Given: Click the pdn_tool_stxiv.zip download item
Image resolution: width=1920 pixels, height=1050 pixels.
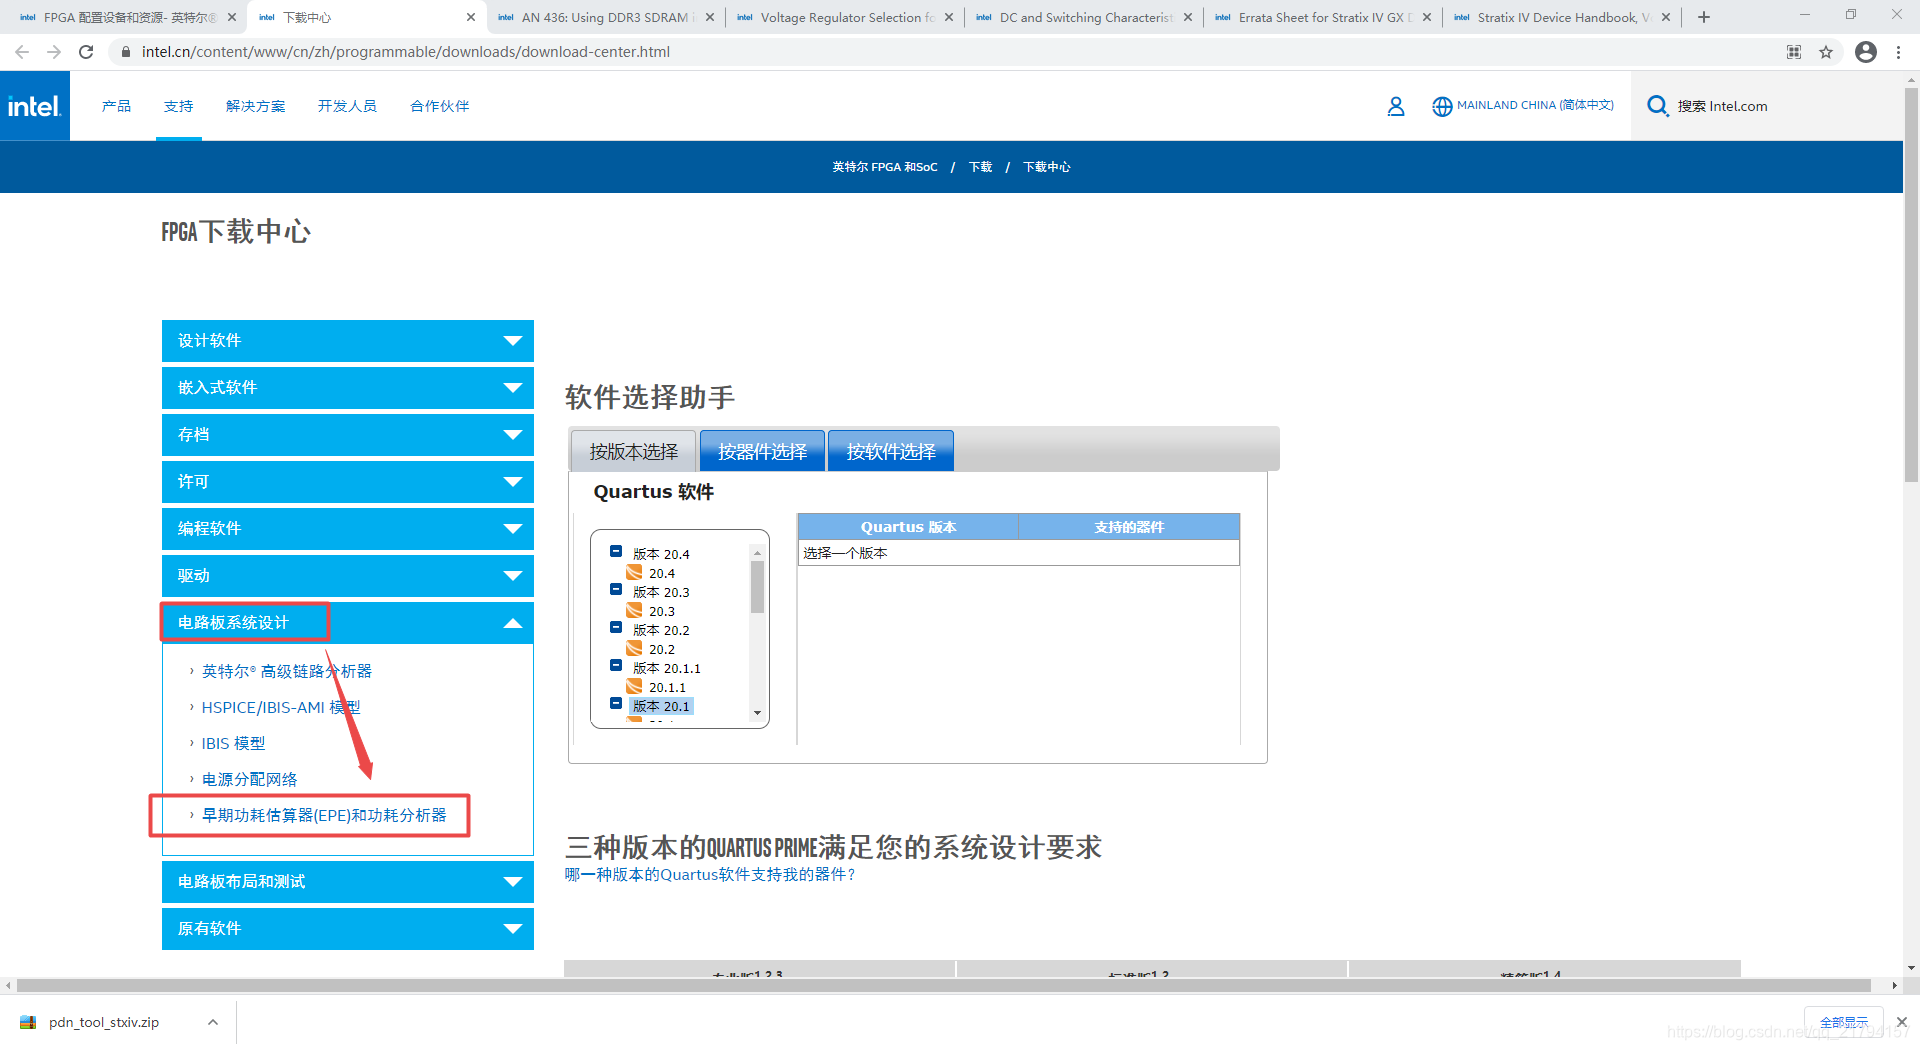Looking at the screenshot, I should (x=103, y=1022).
